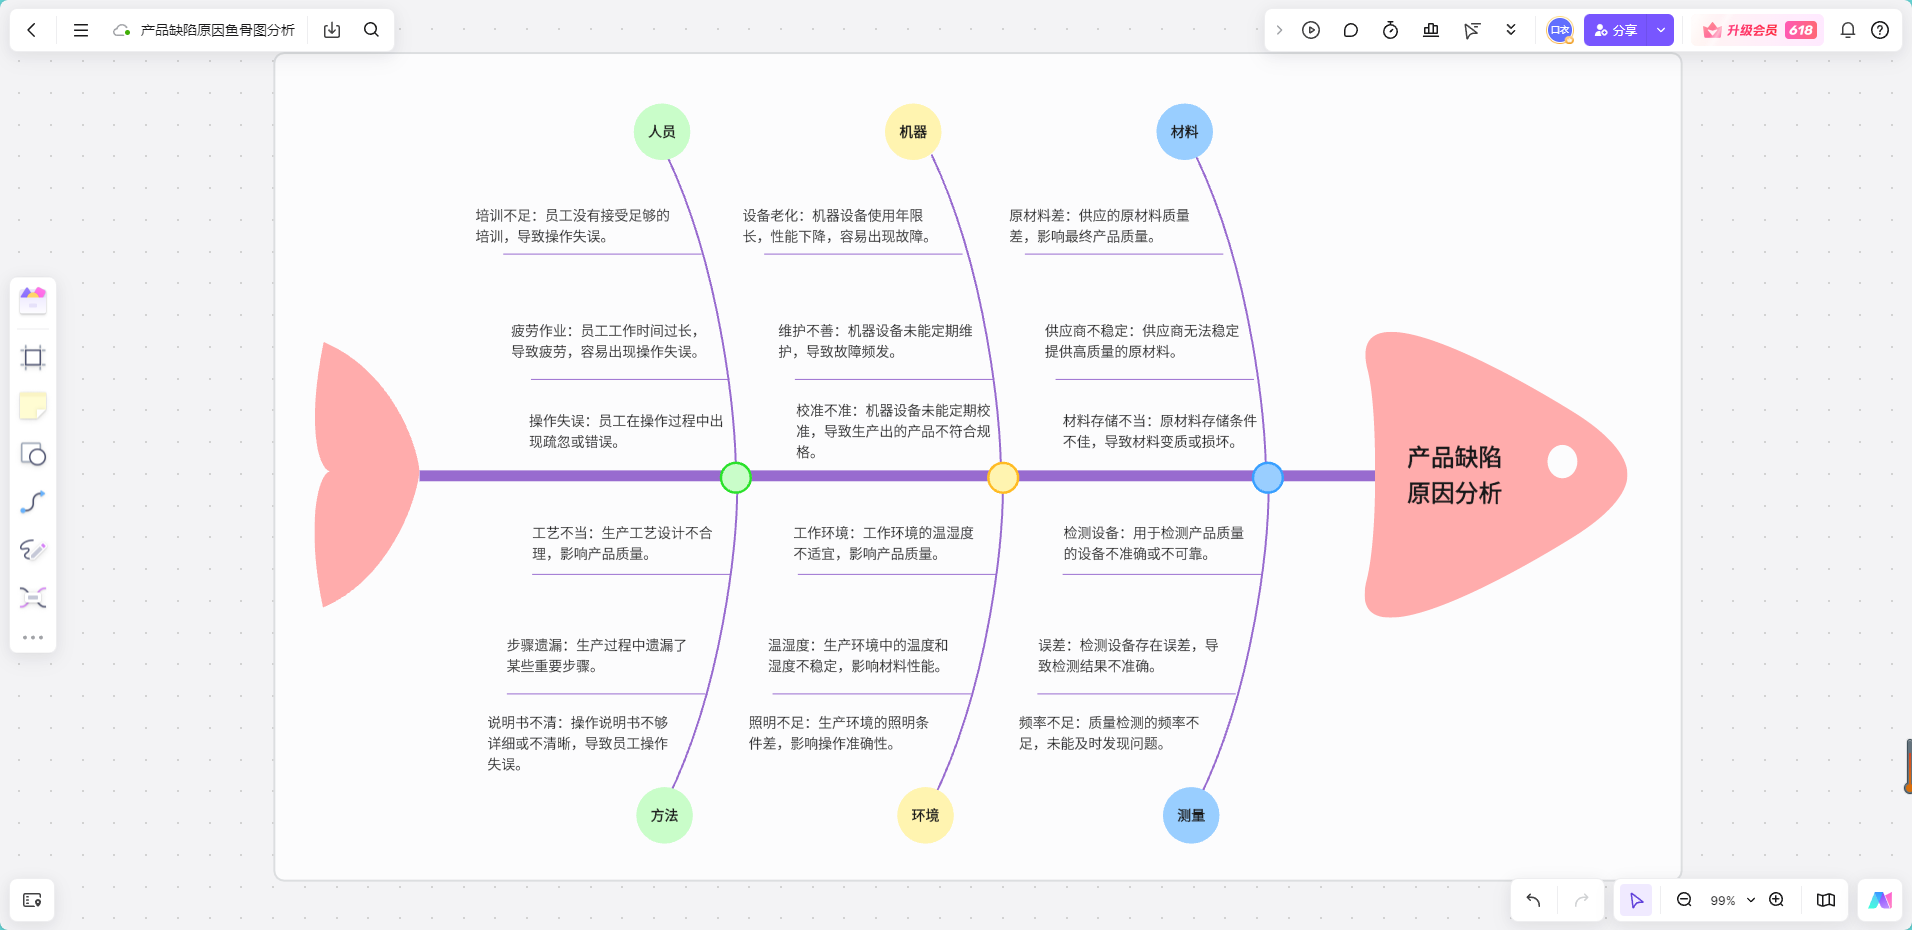Viewport: 1912px width, 930px height.
Task: Open the help question mark icon
Action: (x=1880, y=30)
